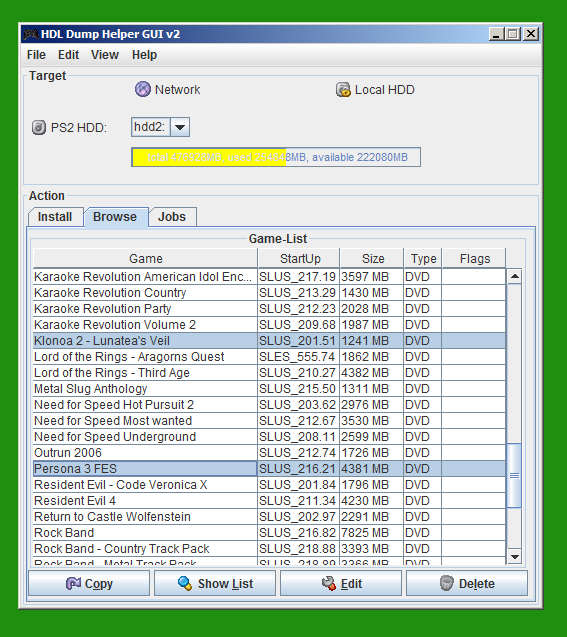The height and width of the screenshot is (637, 567).
Task: Click the Delete button
Action: coord(467,583)
